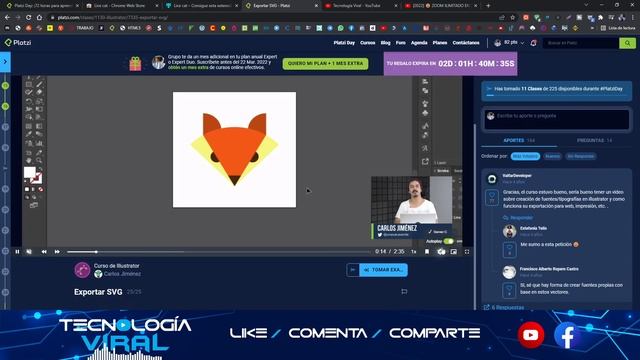The width and height of the screenshot is (640, 360).
Task: Skip forward with the fast-forward button
Action: pos(57,252)
